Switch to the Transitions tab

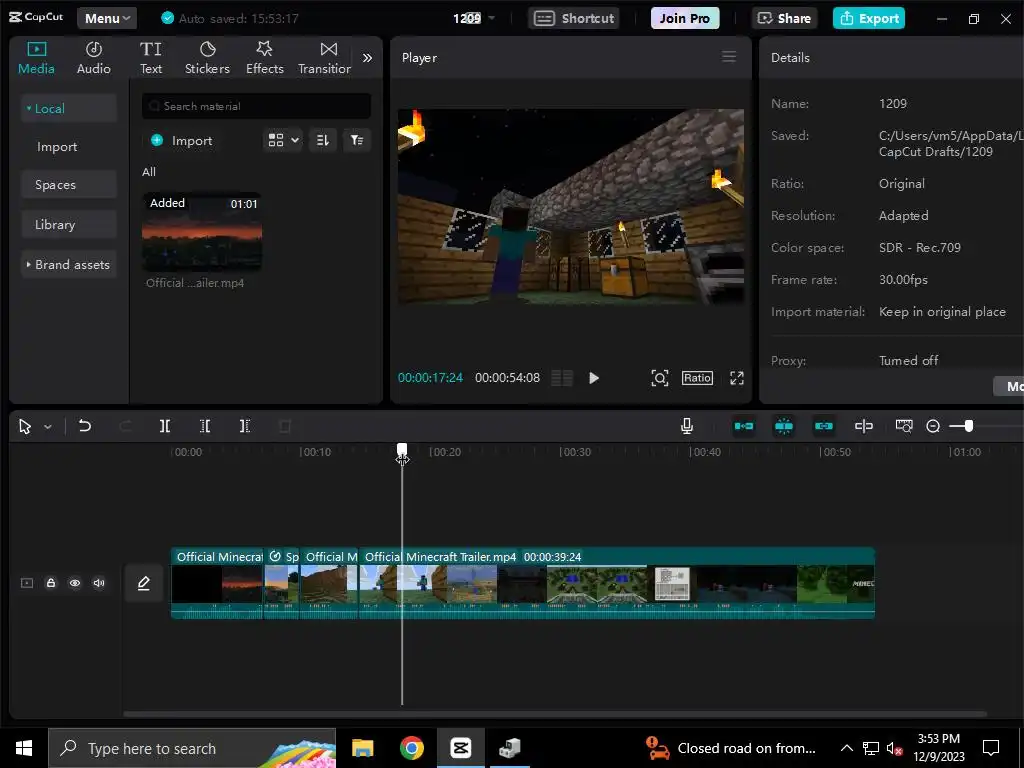point(325,58)
